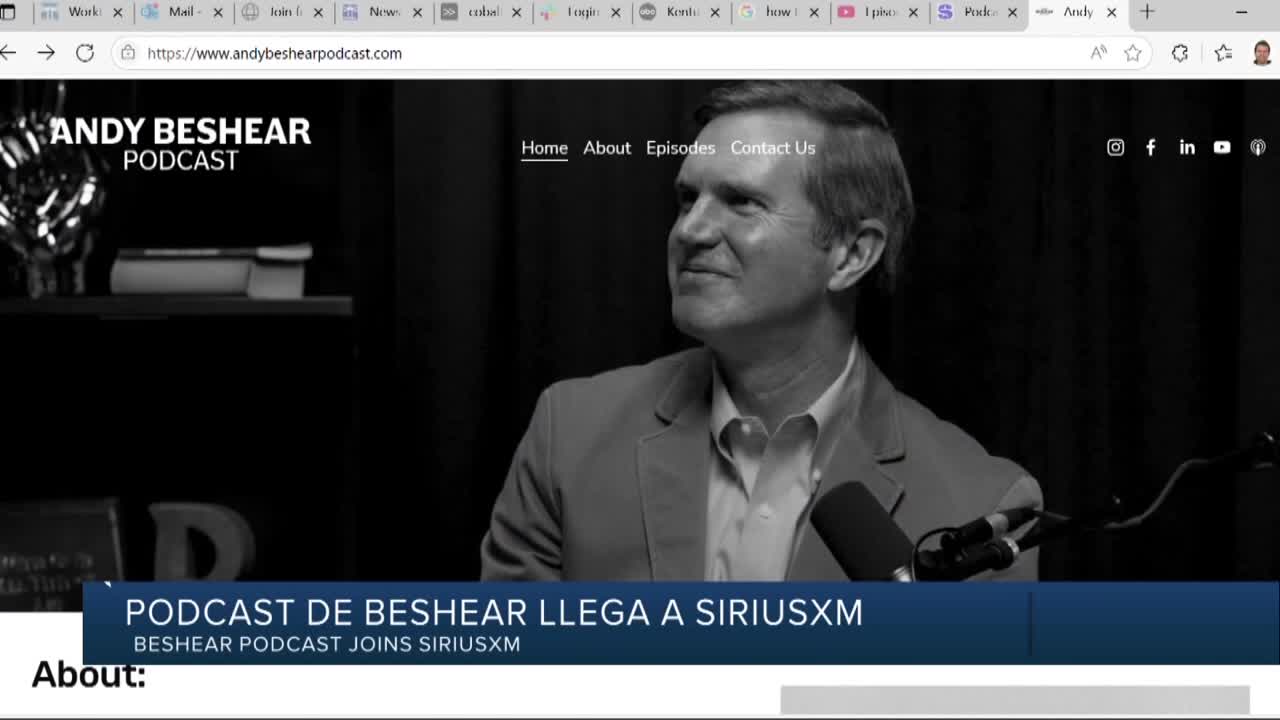
Task: Open the podcast feed icon link
Action: point(1258,147)
